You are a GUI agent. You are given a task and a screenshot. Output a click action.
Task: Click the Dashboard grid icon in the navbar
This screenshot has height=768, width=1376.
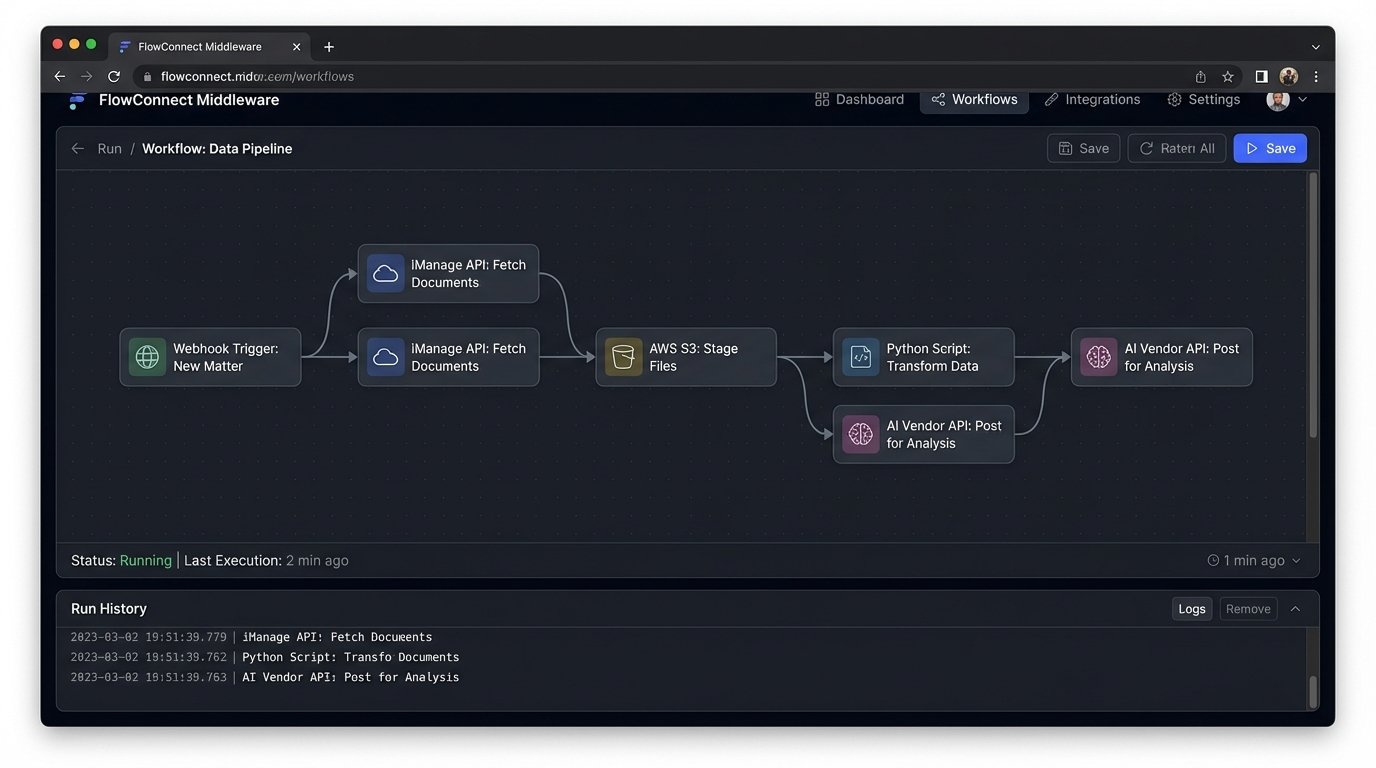[822, 99]
